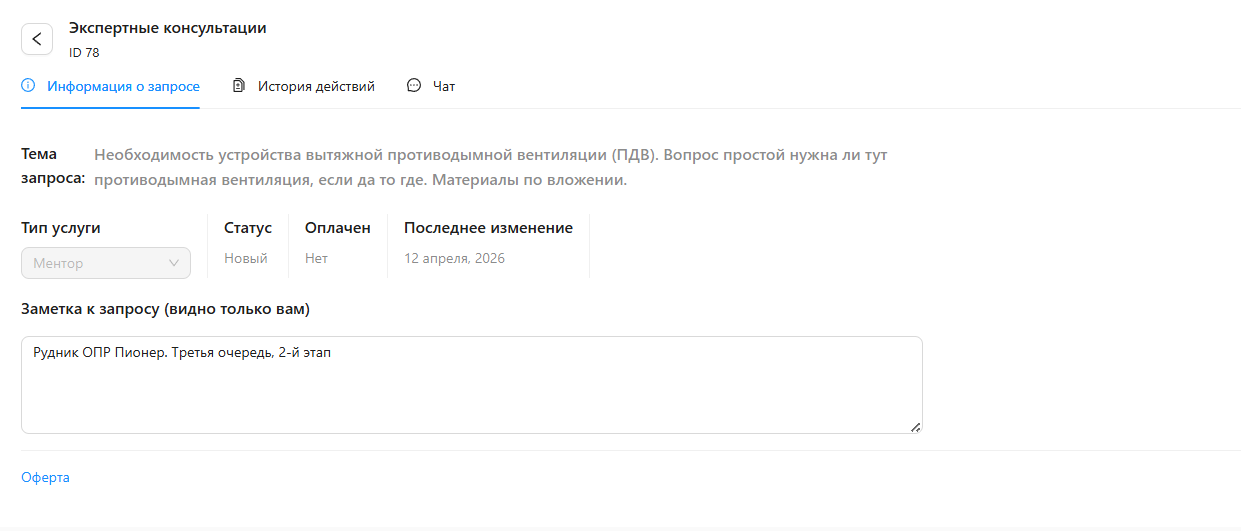Click the speech bubble icon beside Чат
The width and height of the screenshot is (1241, 531).
coord(414,86)
